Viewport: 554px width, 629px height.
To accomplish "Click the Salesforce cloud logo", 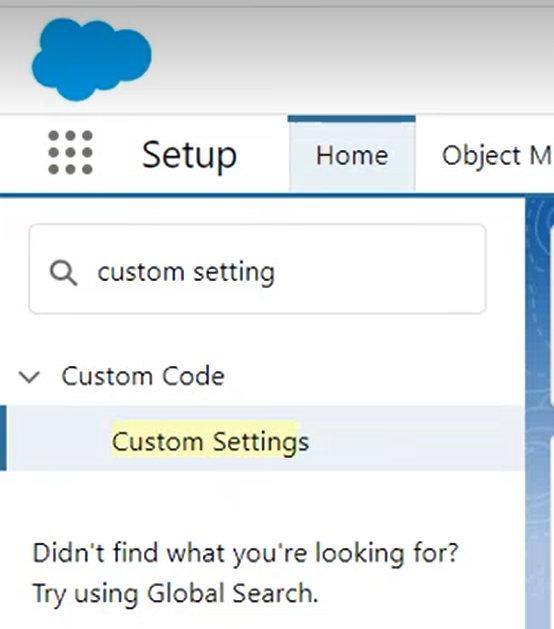I will (91, 59).
